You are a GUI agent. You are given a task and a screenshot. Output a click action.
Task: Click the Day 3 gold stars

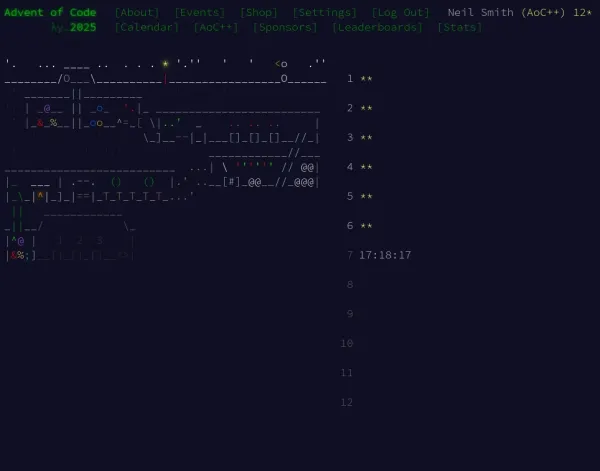(x=366, y=138)
